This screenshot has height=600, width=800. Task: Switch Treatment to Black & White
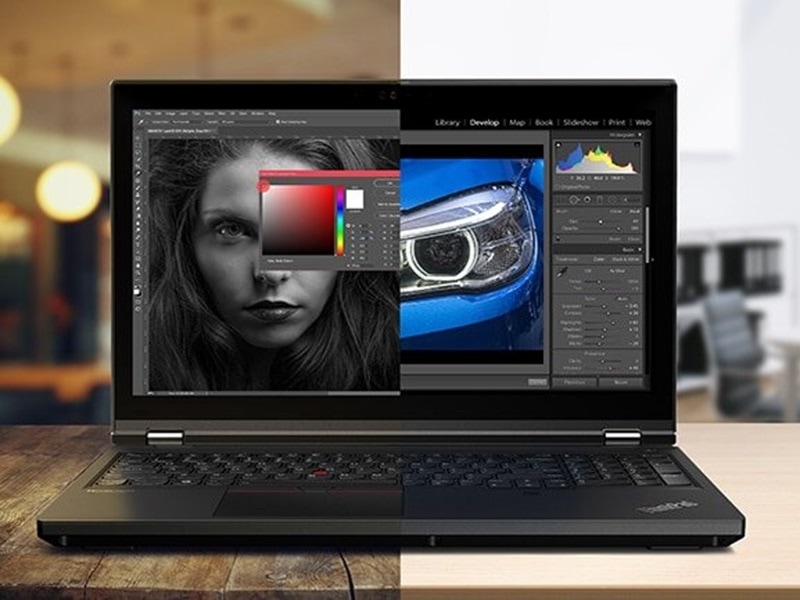(626, 259)
